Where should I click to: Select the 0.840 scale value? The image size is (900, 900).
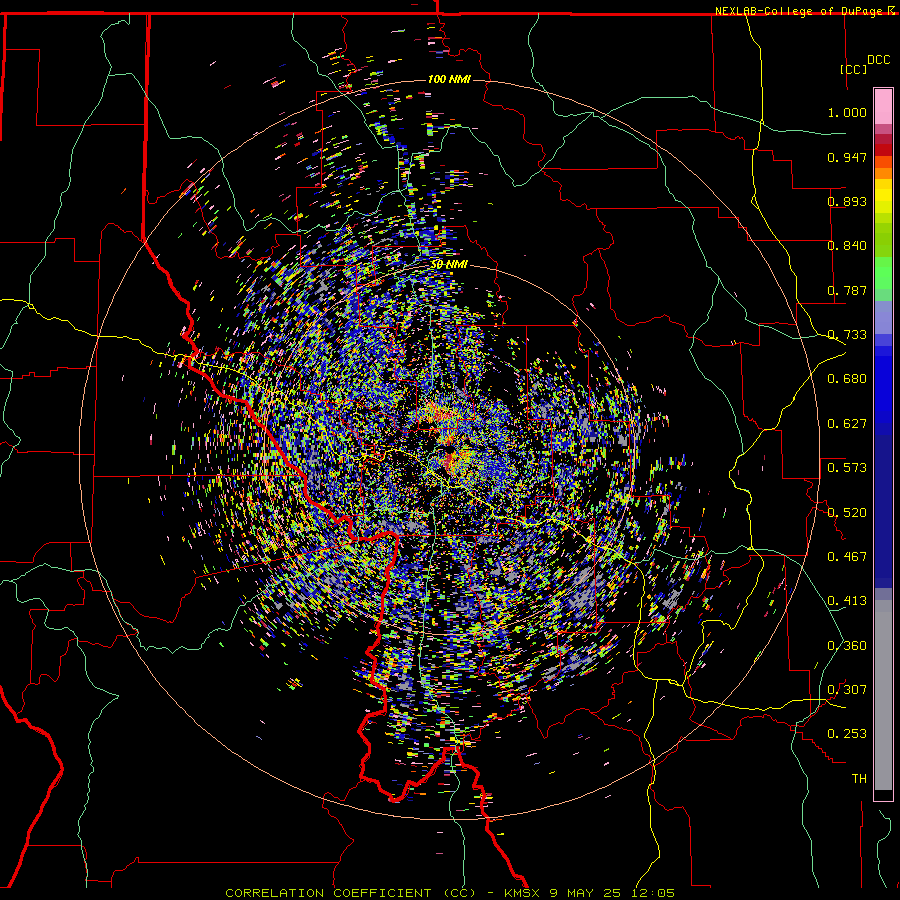847,246
